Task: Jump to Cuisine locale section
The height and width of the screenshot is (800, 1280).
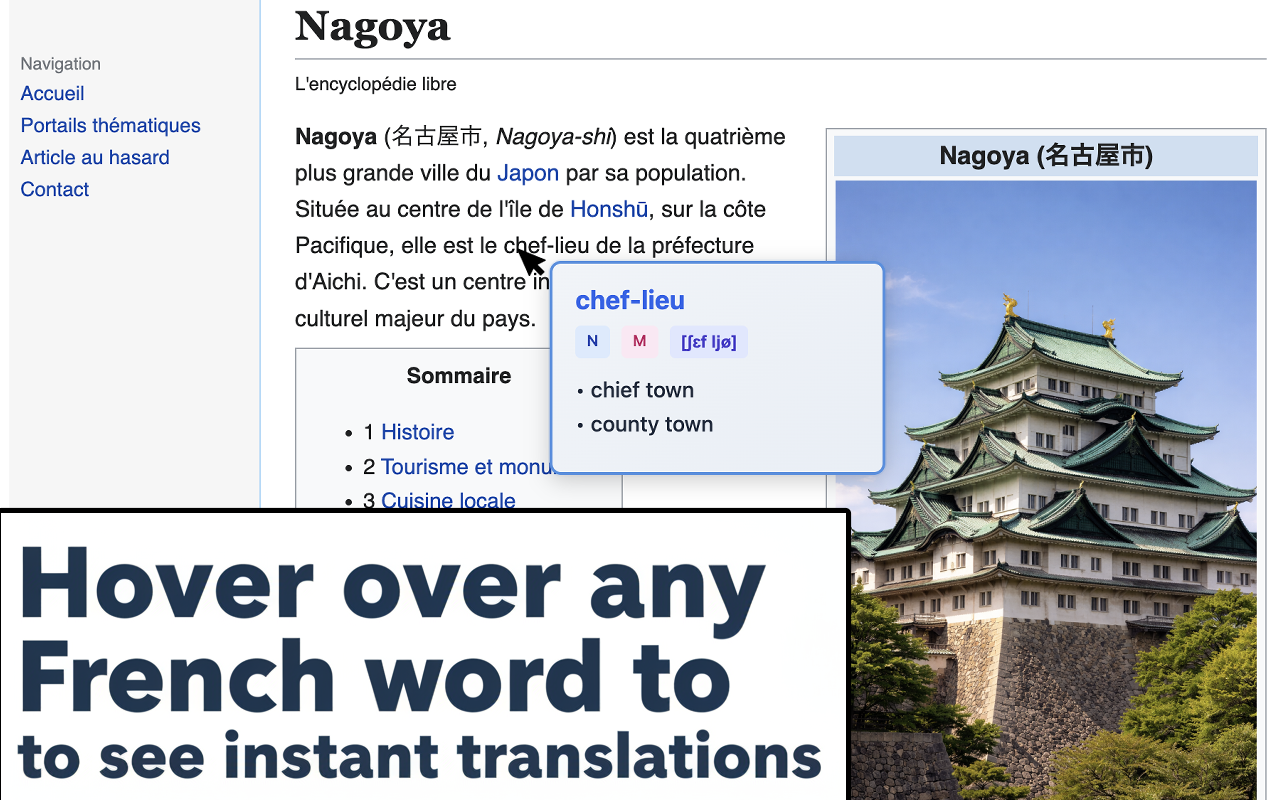Action: click(448, 501)
